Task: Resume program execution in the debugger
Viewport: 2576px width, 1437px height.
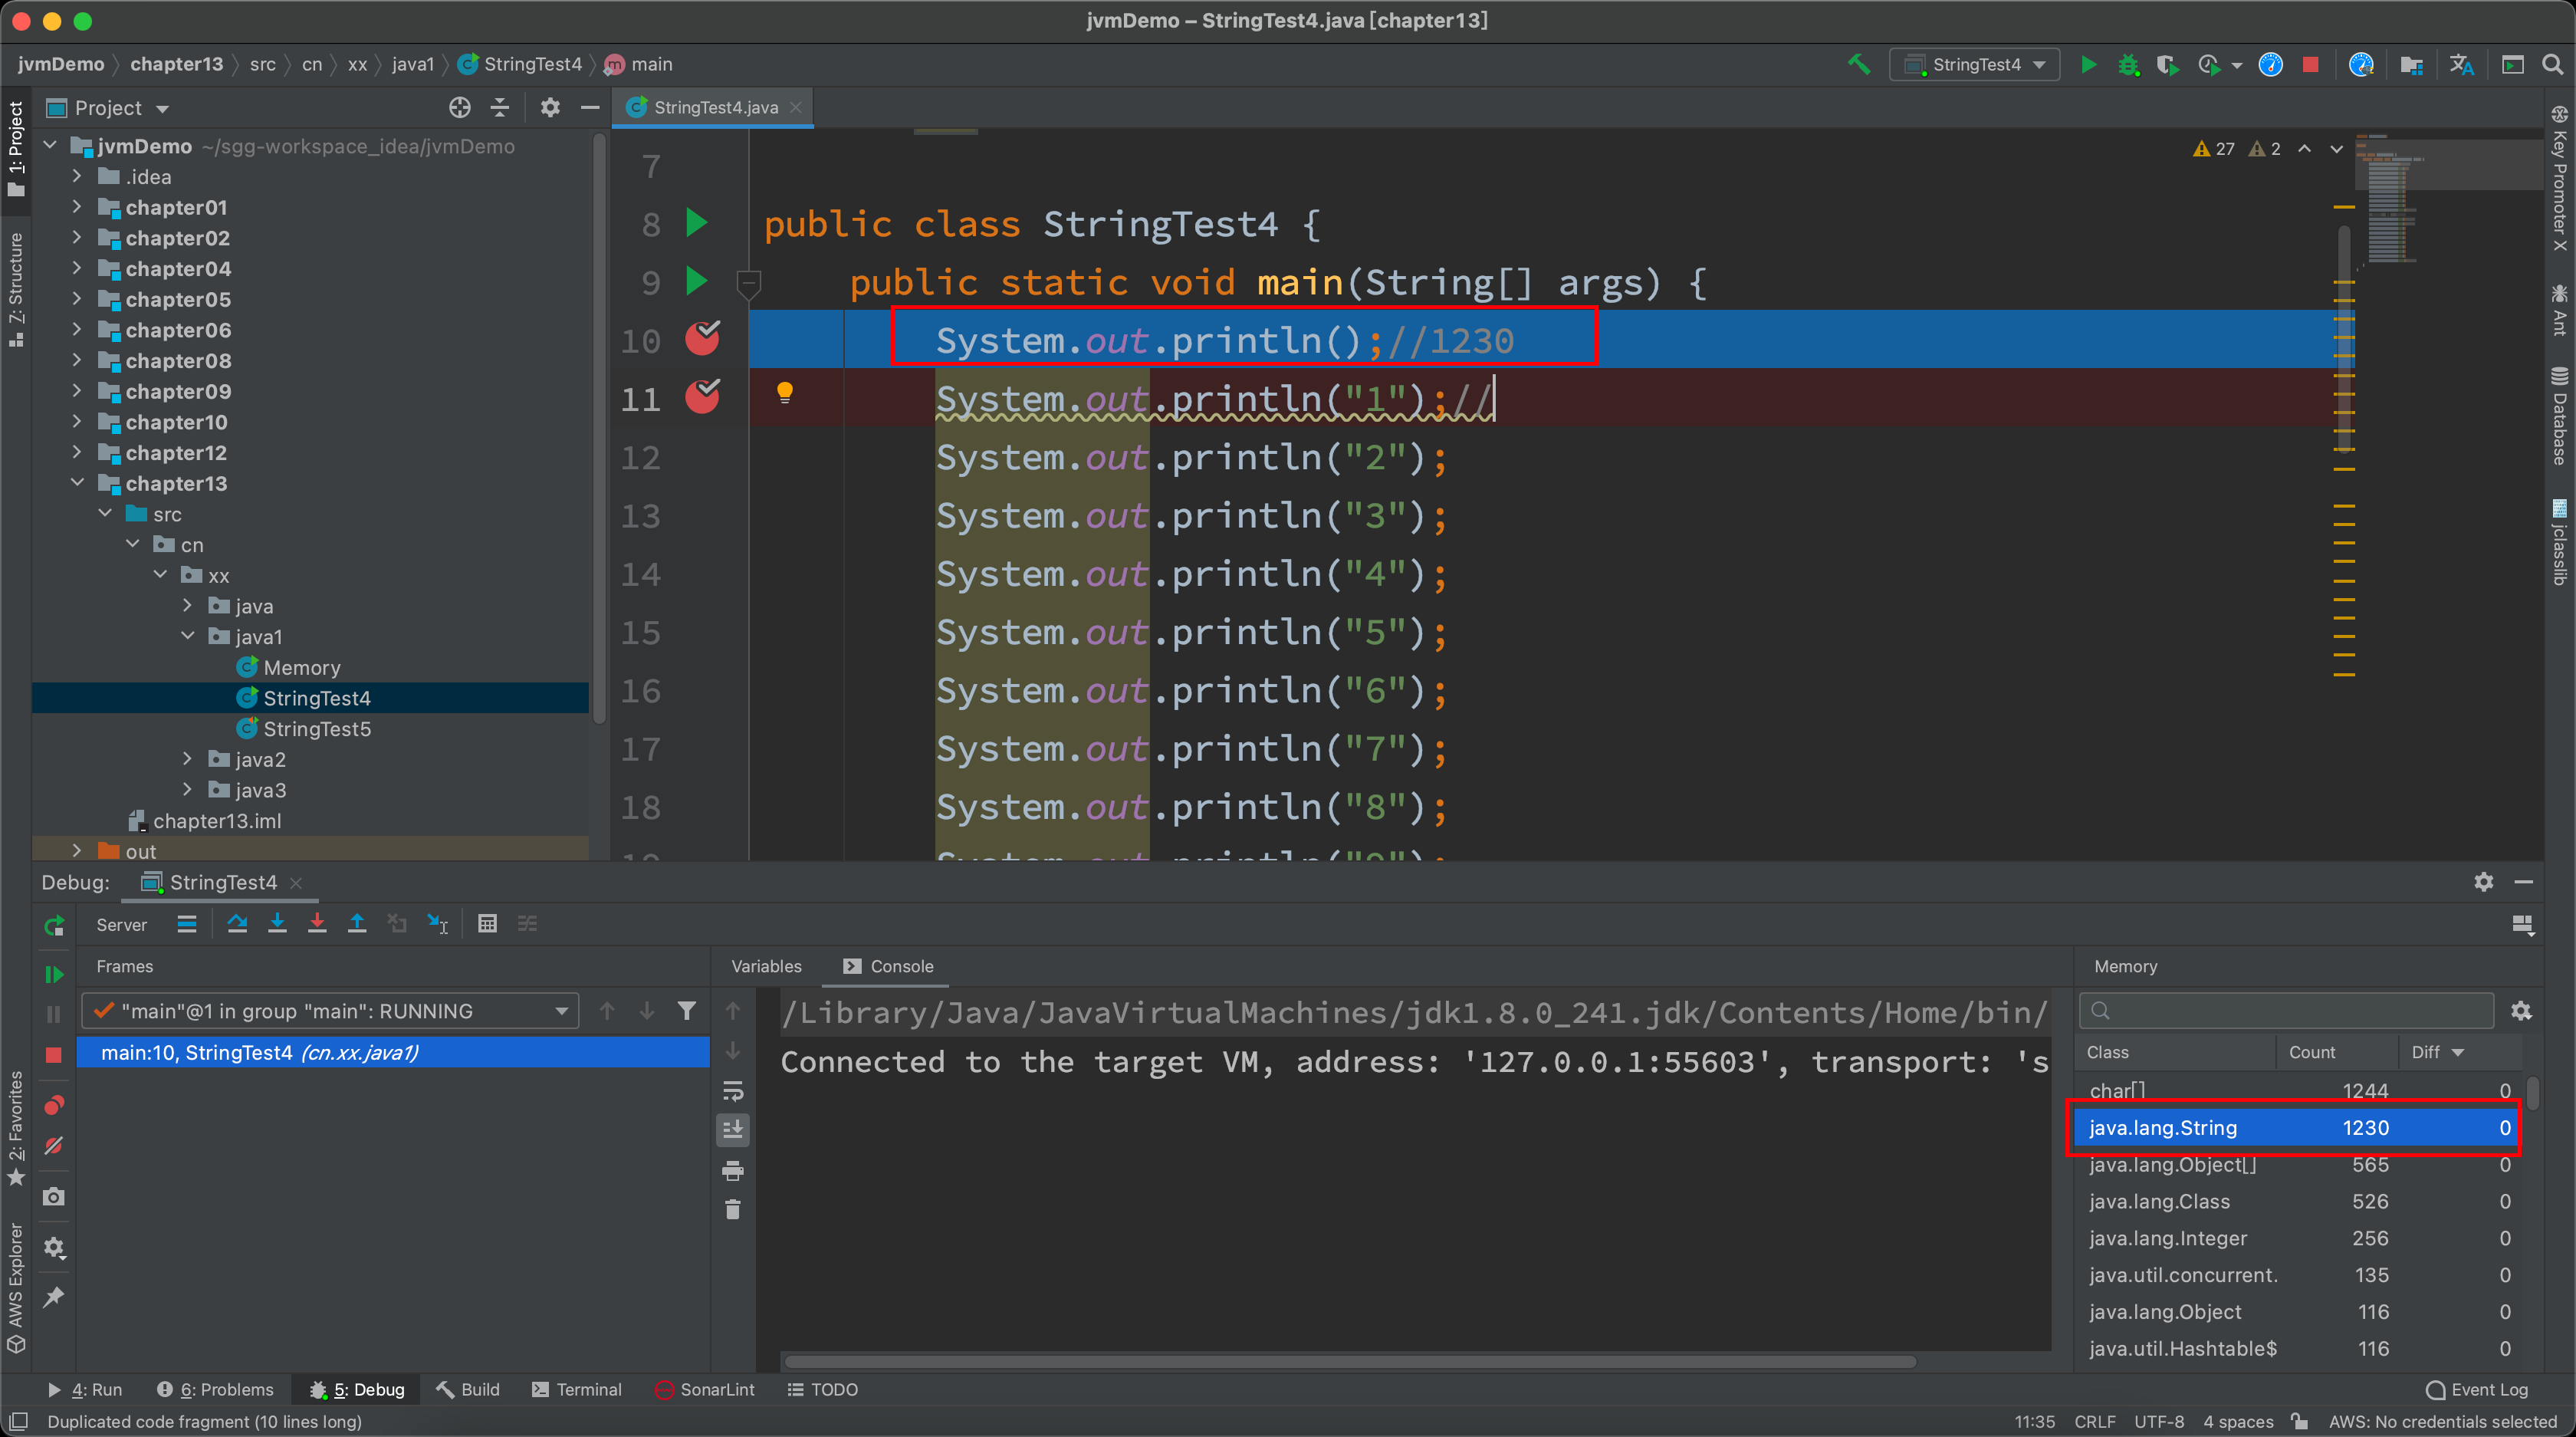Action: point(53,974)
